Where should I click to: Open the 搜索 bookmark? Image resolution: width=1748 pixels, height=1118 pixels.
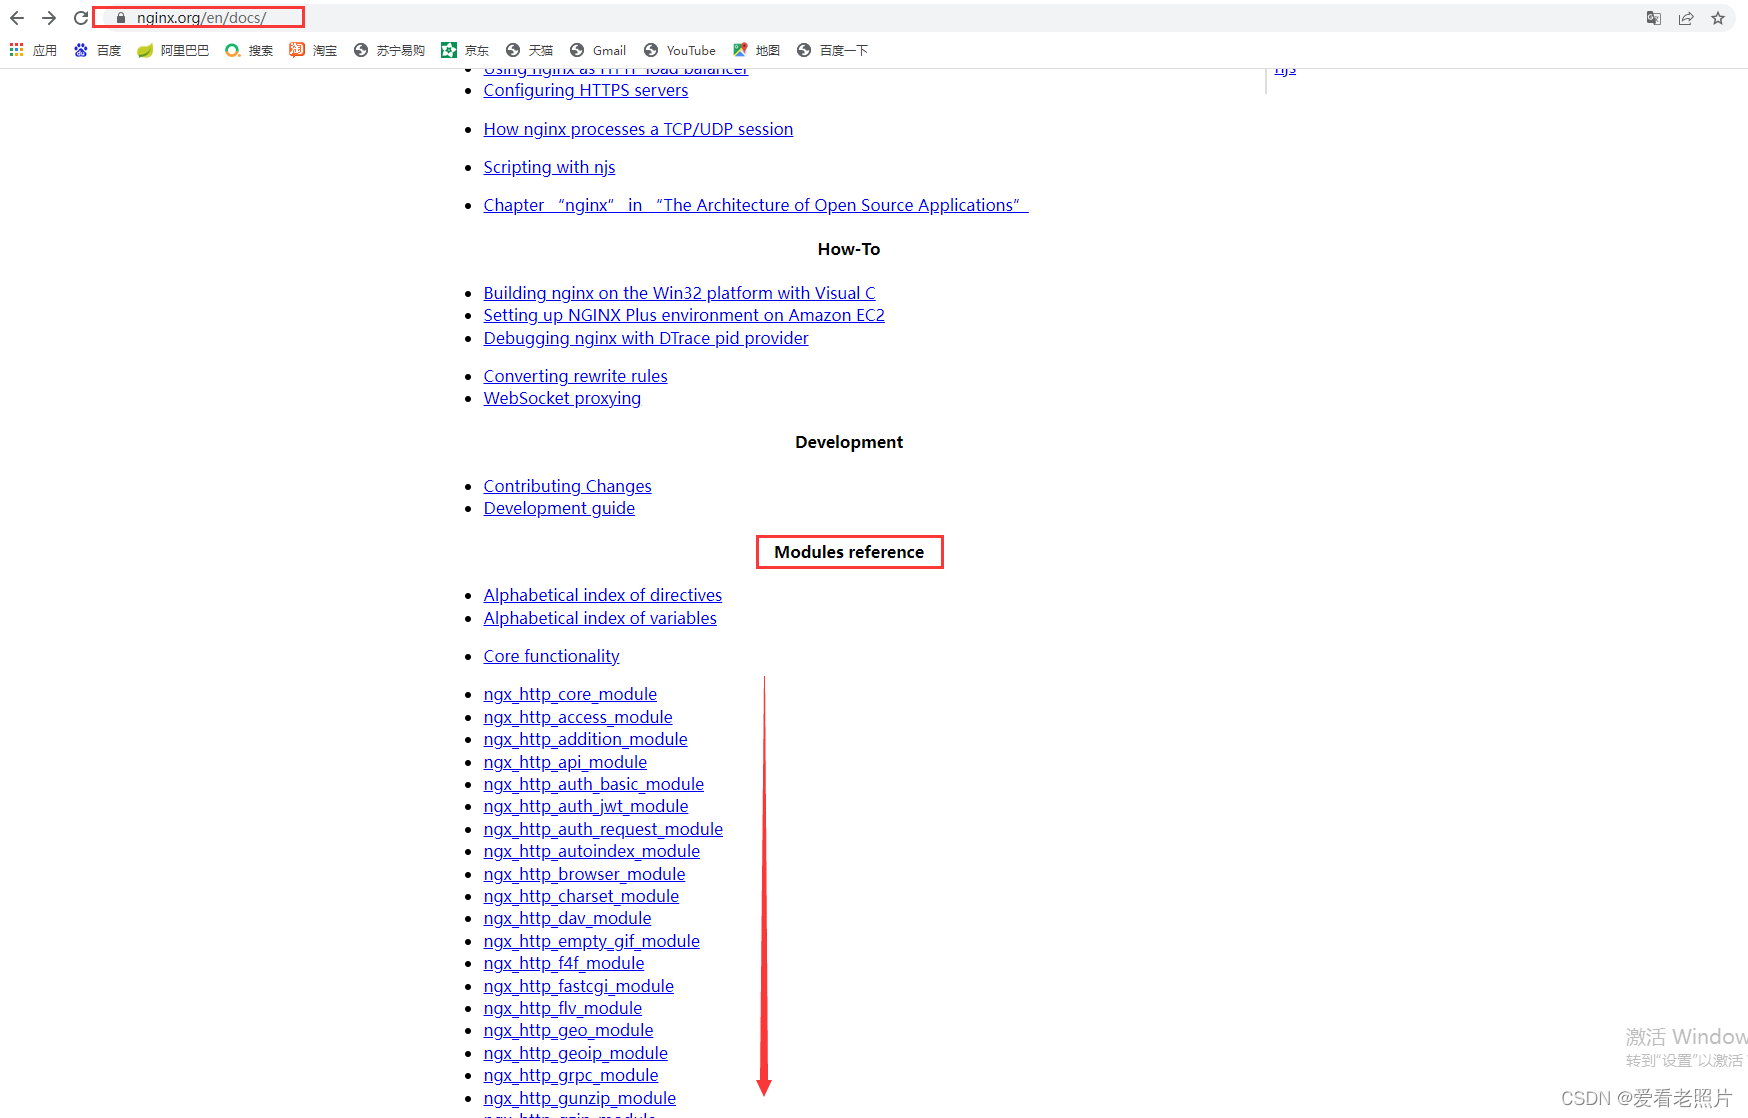coord(249,50)
